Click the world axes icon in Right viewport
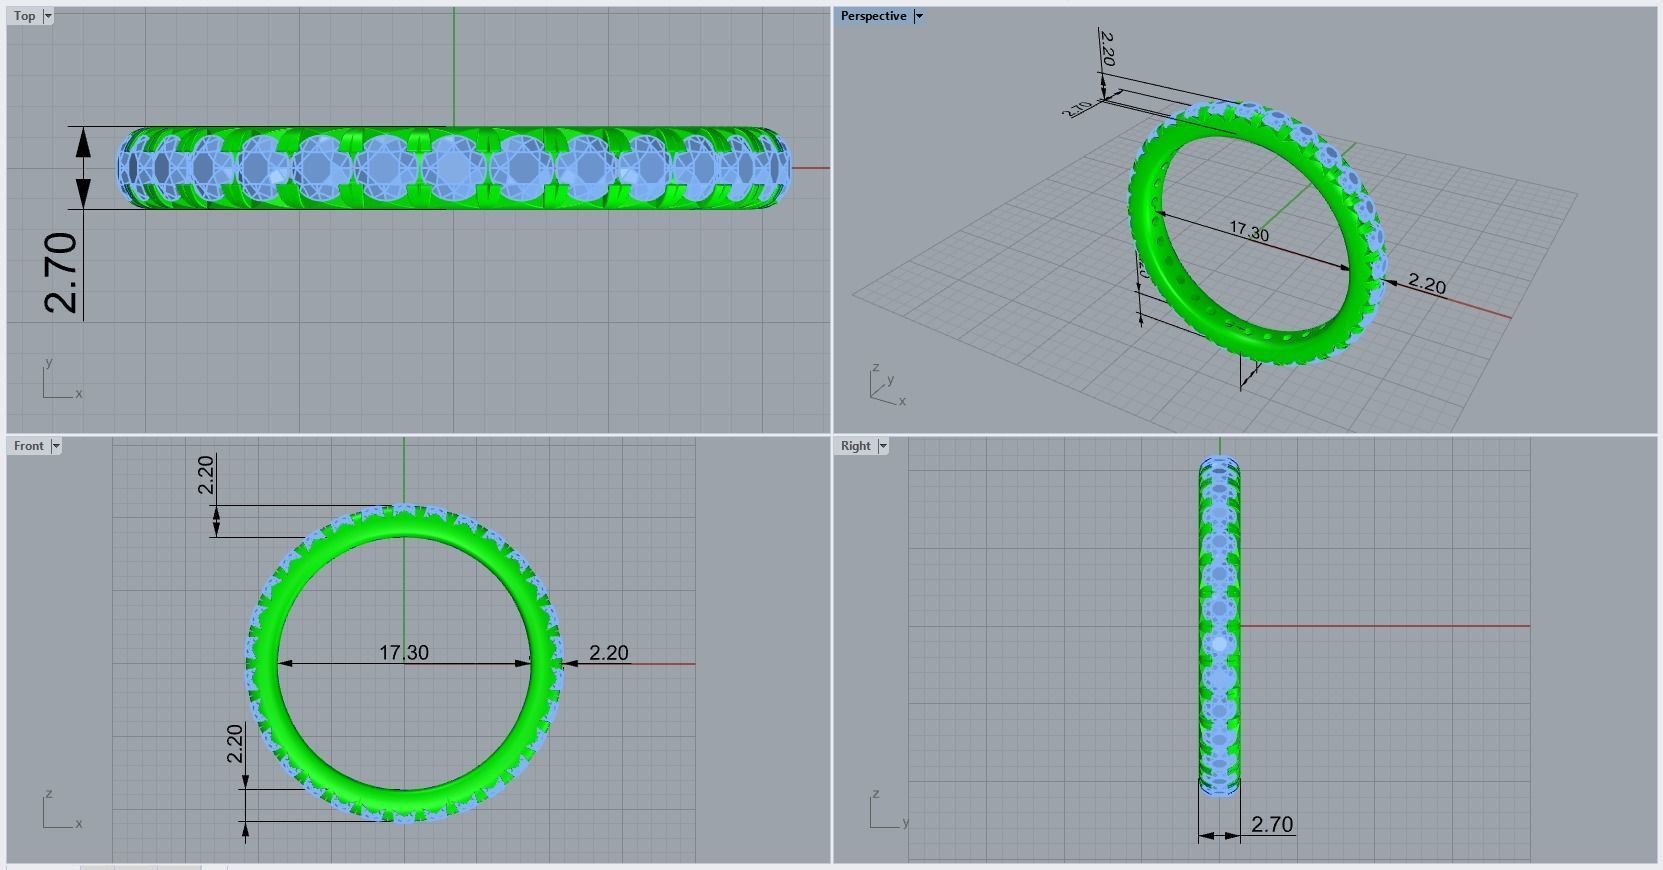 coord(889,809)
